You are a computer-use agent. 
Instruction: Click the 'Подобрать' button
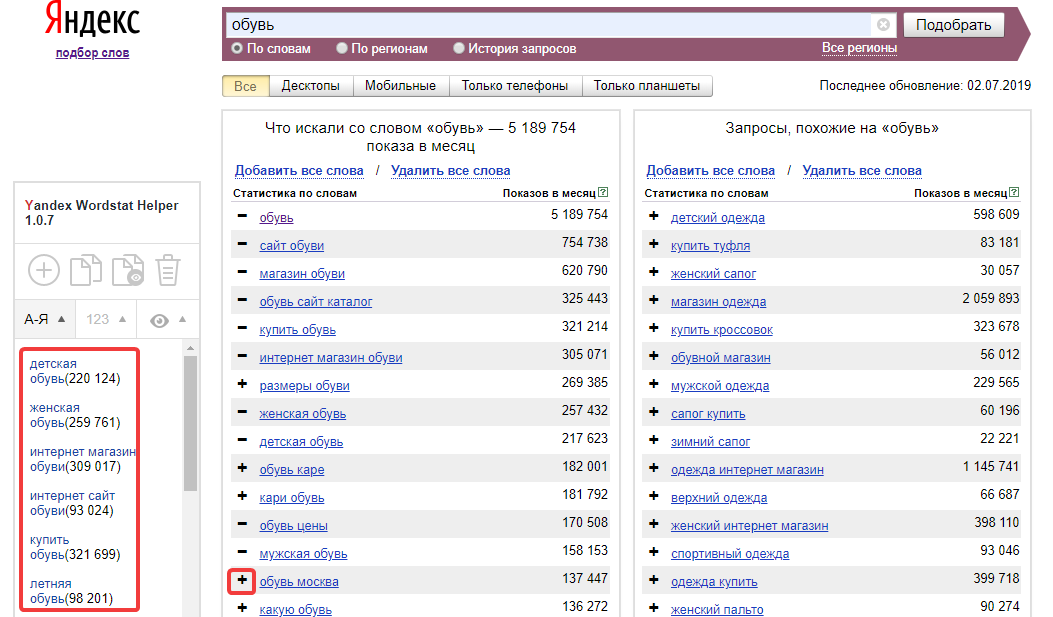[954, 25]
